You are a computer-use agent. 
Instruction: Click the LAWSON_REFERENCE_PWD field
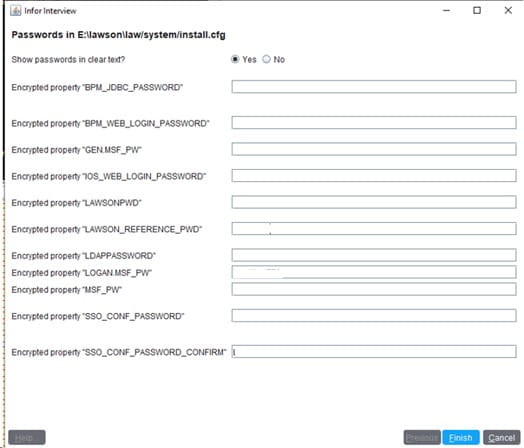[374, 229]
